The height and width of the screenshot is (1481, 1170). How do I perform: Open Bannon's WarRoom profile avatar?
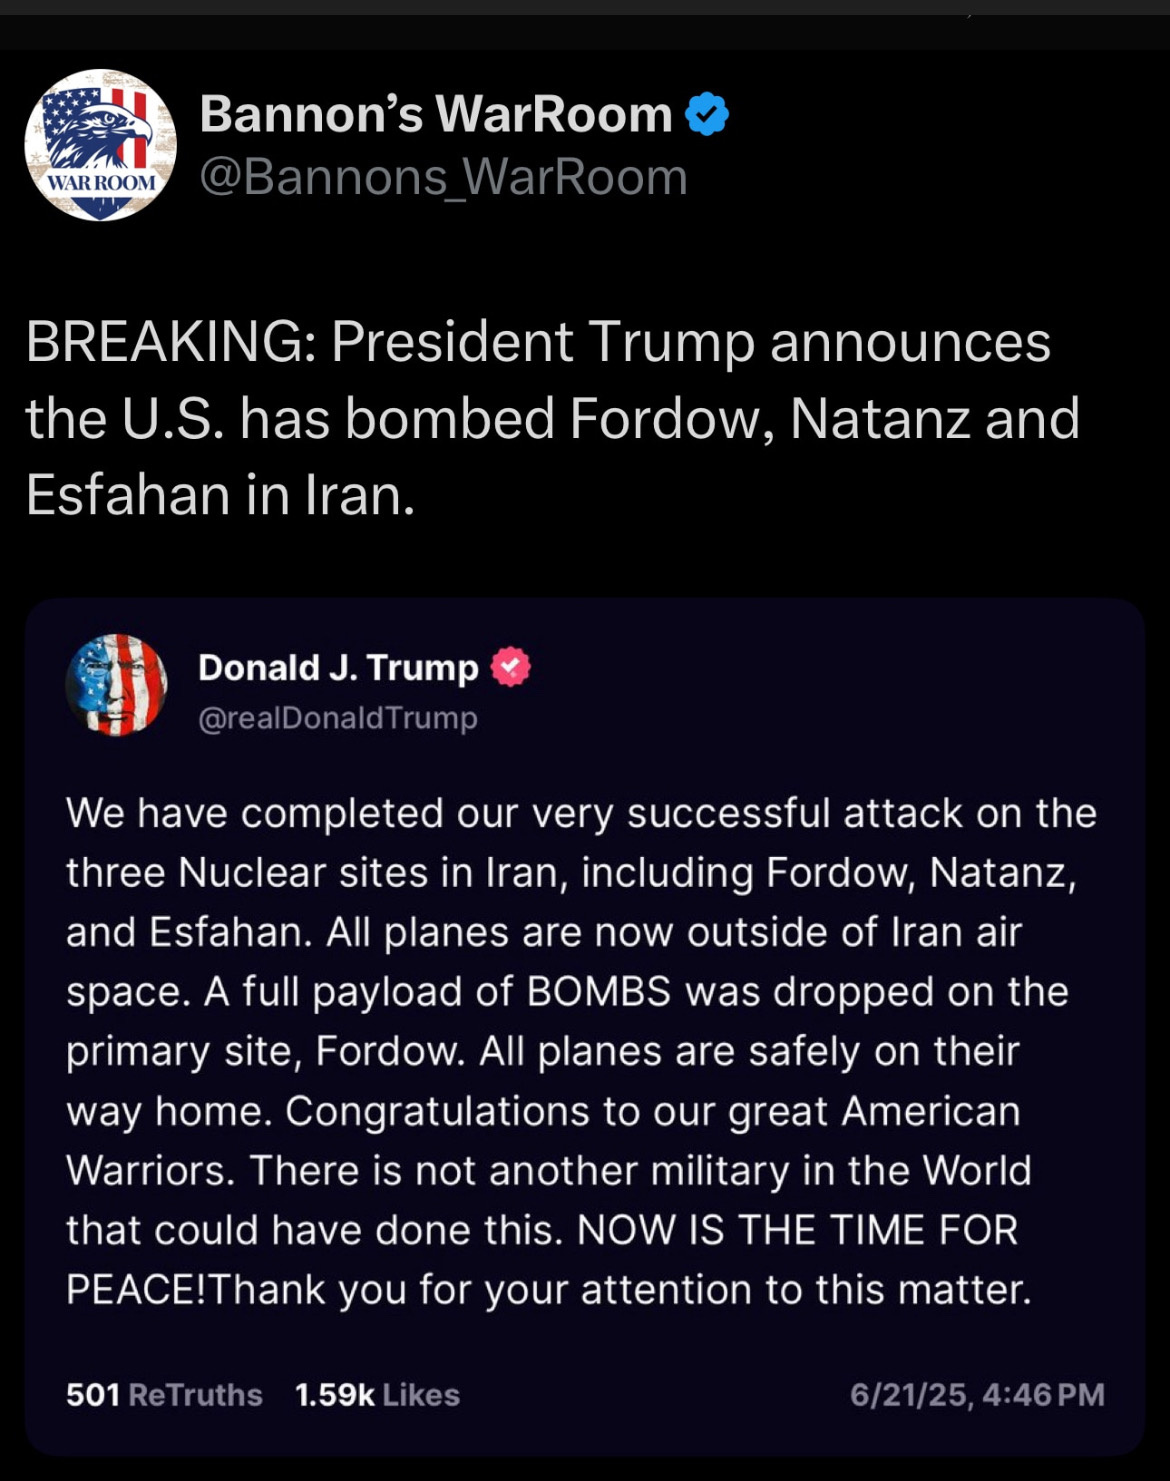click(100, 145)
